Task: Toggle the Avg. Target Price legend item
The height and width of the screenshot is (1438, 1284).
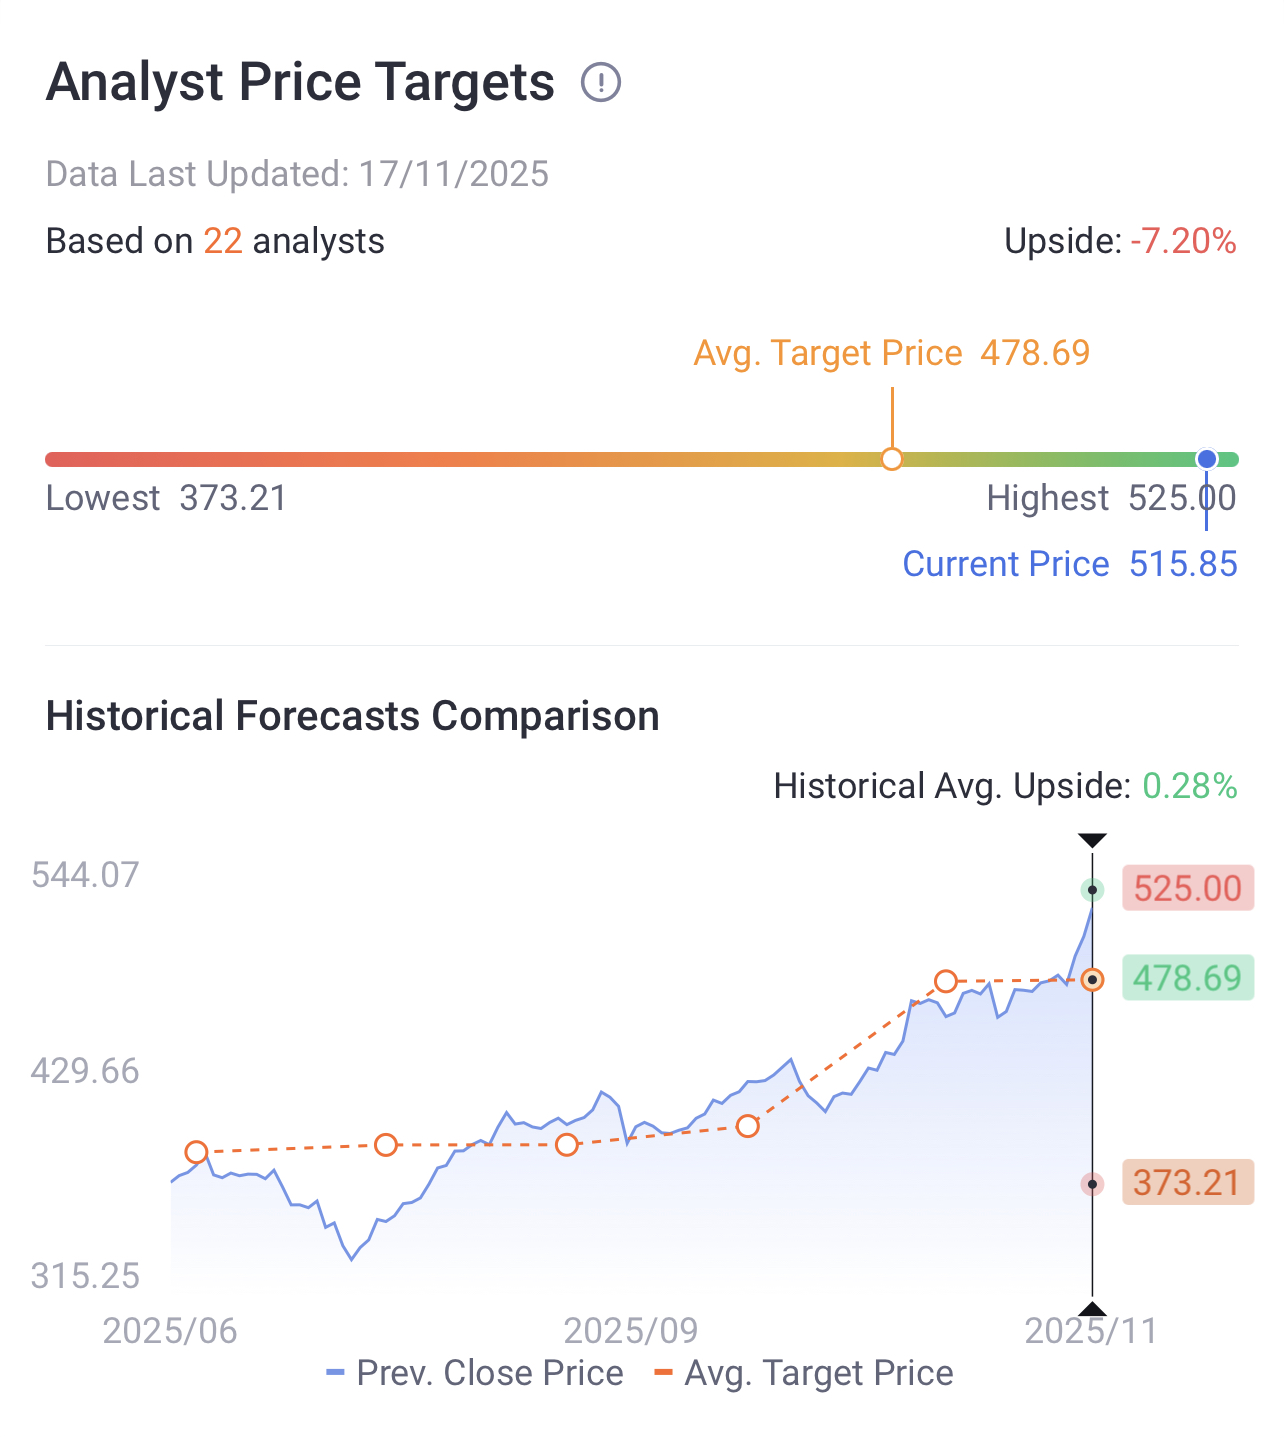Action: coord(803,1373)
